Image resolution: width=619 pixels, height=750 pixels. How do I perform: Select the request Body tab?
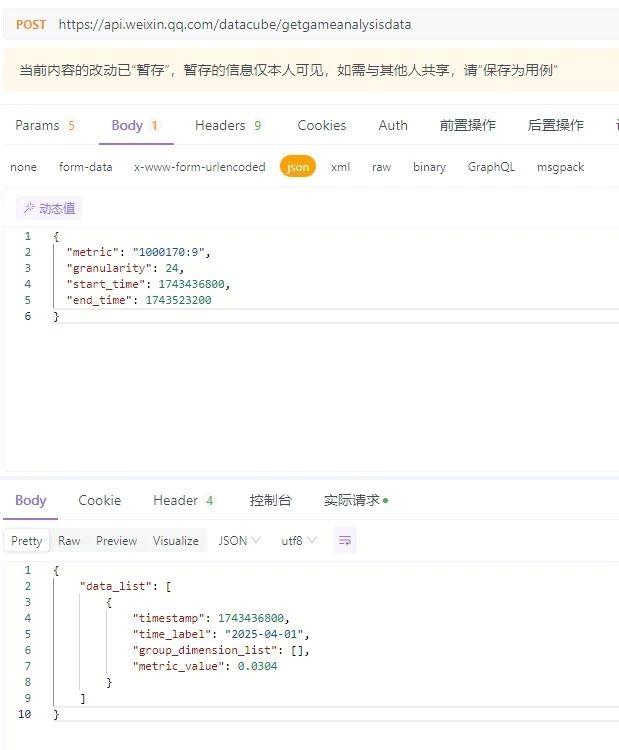pos(136,125)
